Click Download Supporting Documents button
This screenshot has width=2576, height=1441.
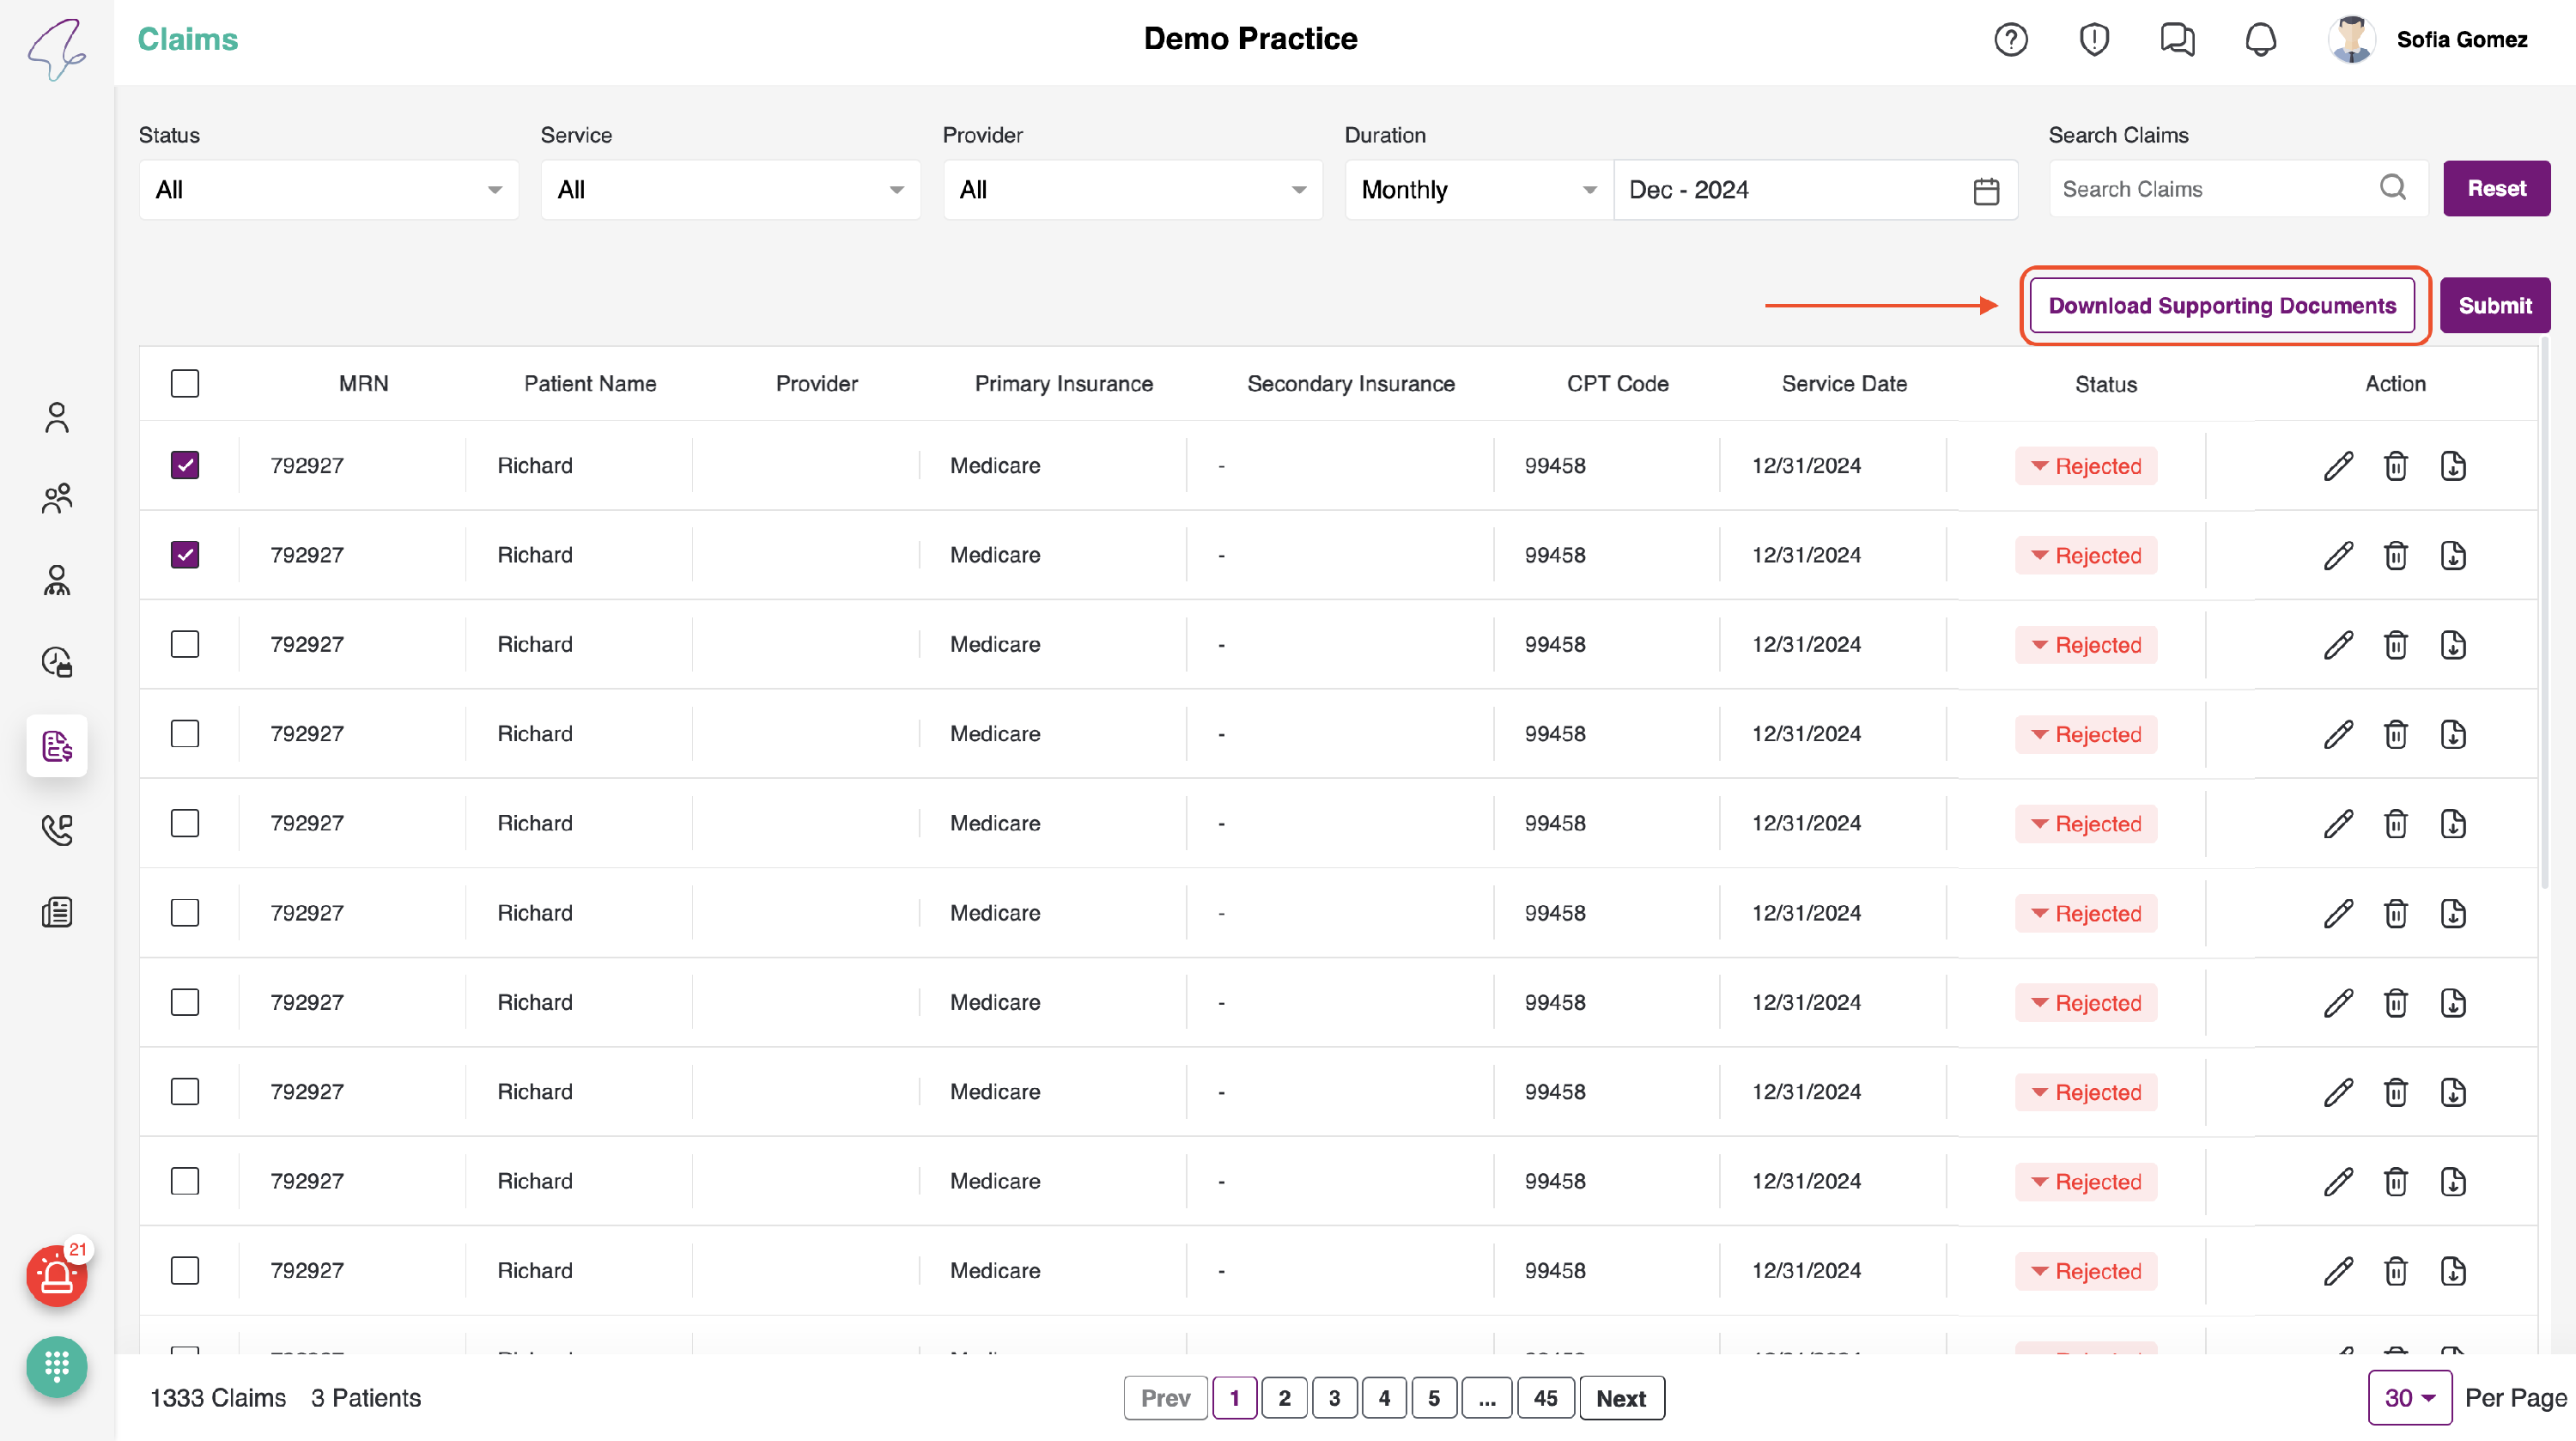[2222, 306]
